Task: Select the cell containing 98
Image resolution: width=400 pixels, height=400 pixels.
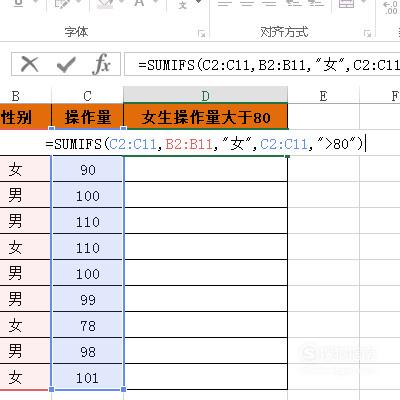Action: coord(88,352)
